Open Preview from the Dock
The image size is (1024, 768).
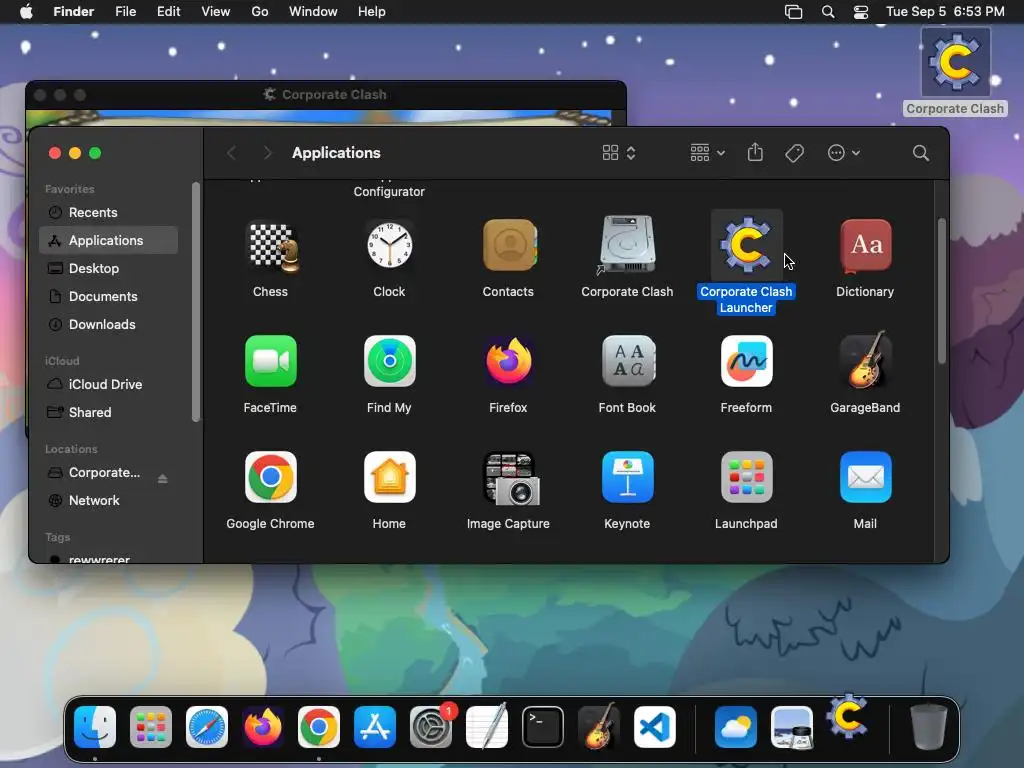tap(792, 727)
